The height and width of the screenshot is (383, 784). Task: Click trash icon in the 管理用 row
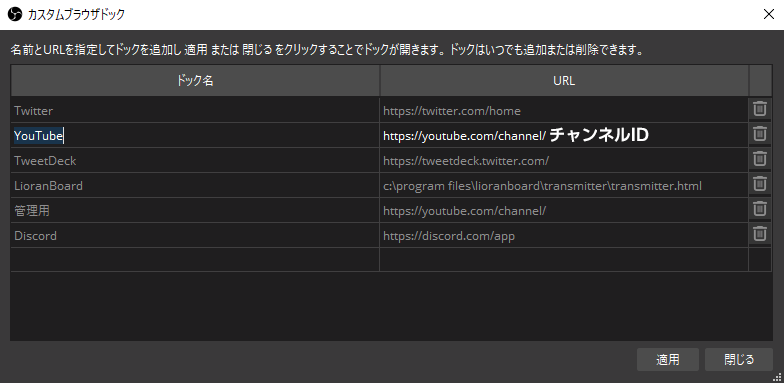760,209
